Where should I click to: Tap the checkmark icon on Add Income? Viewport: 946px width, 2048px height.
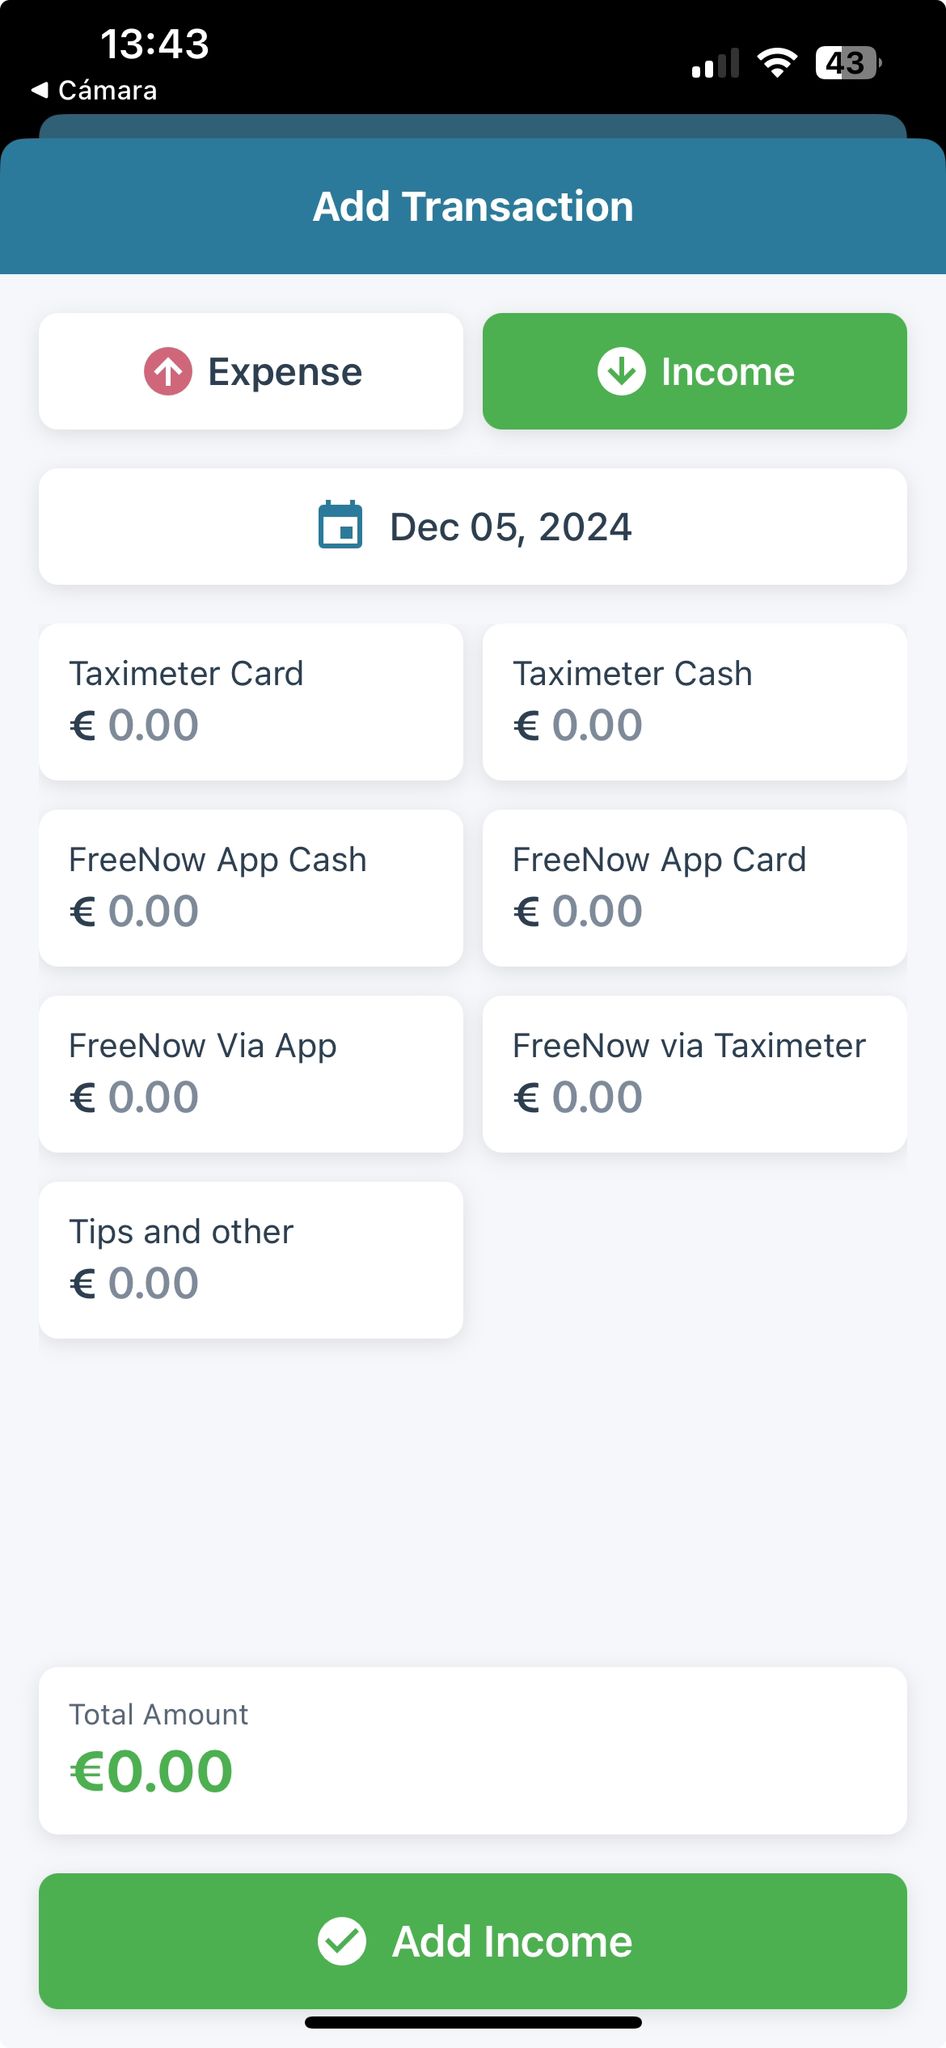click(342, 1941)
